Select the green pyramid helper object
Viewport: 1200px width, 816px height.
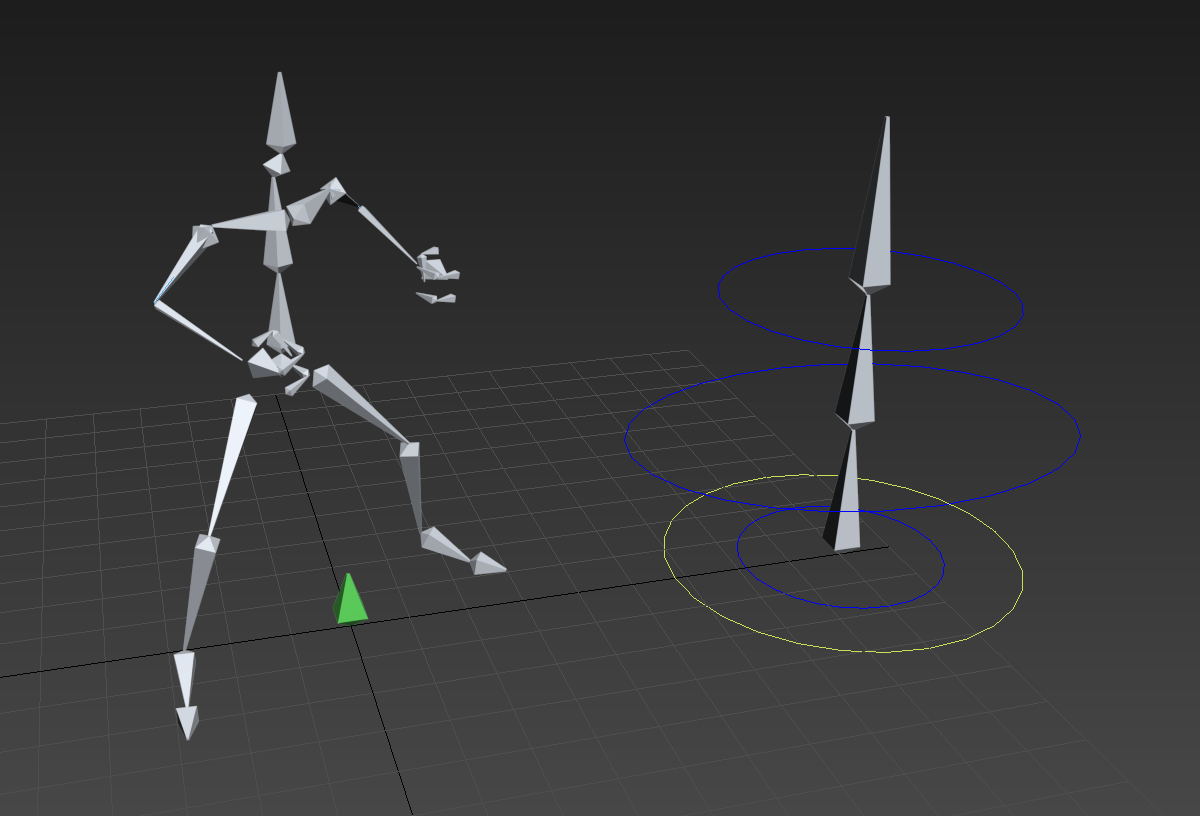coord(350,600)
